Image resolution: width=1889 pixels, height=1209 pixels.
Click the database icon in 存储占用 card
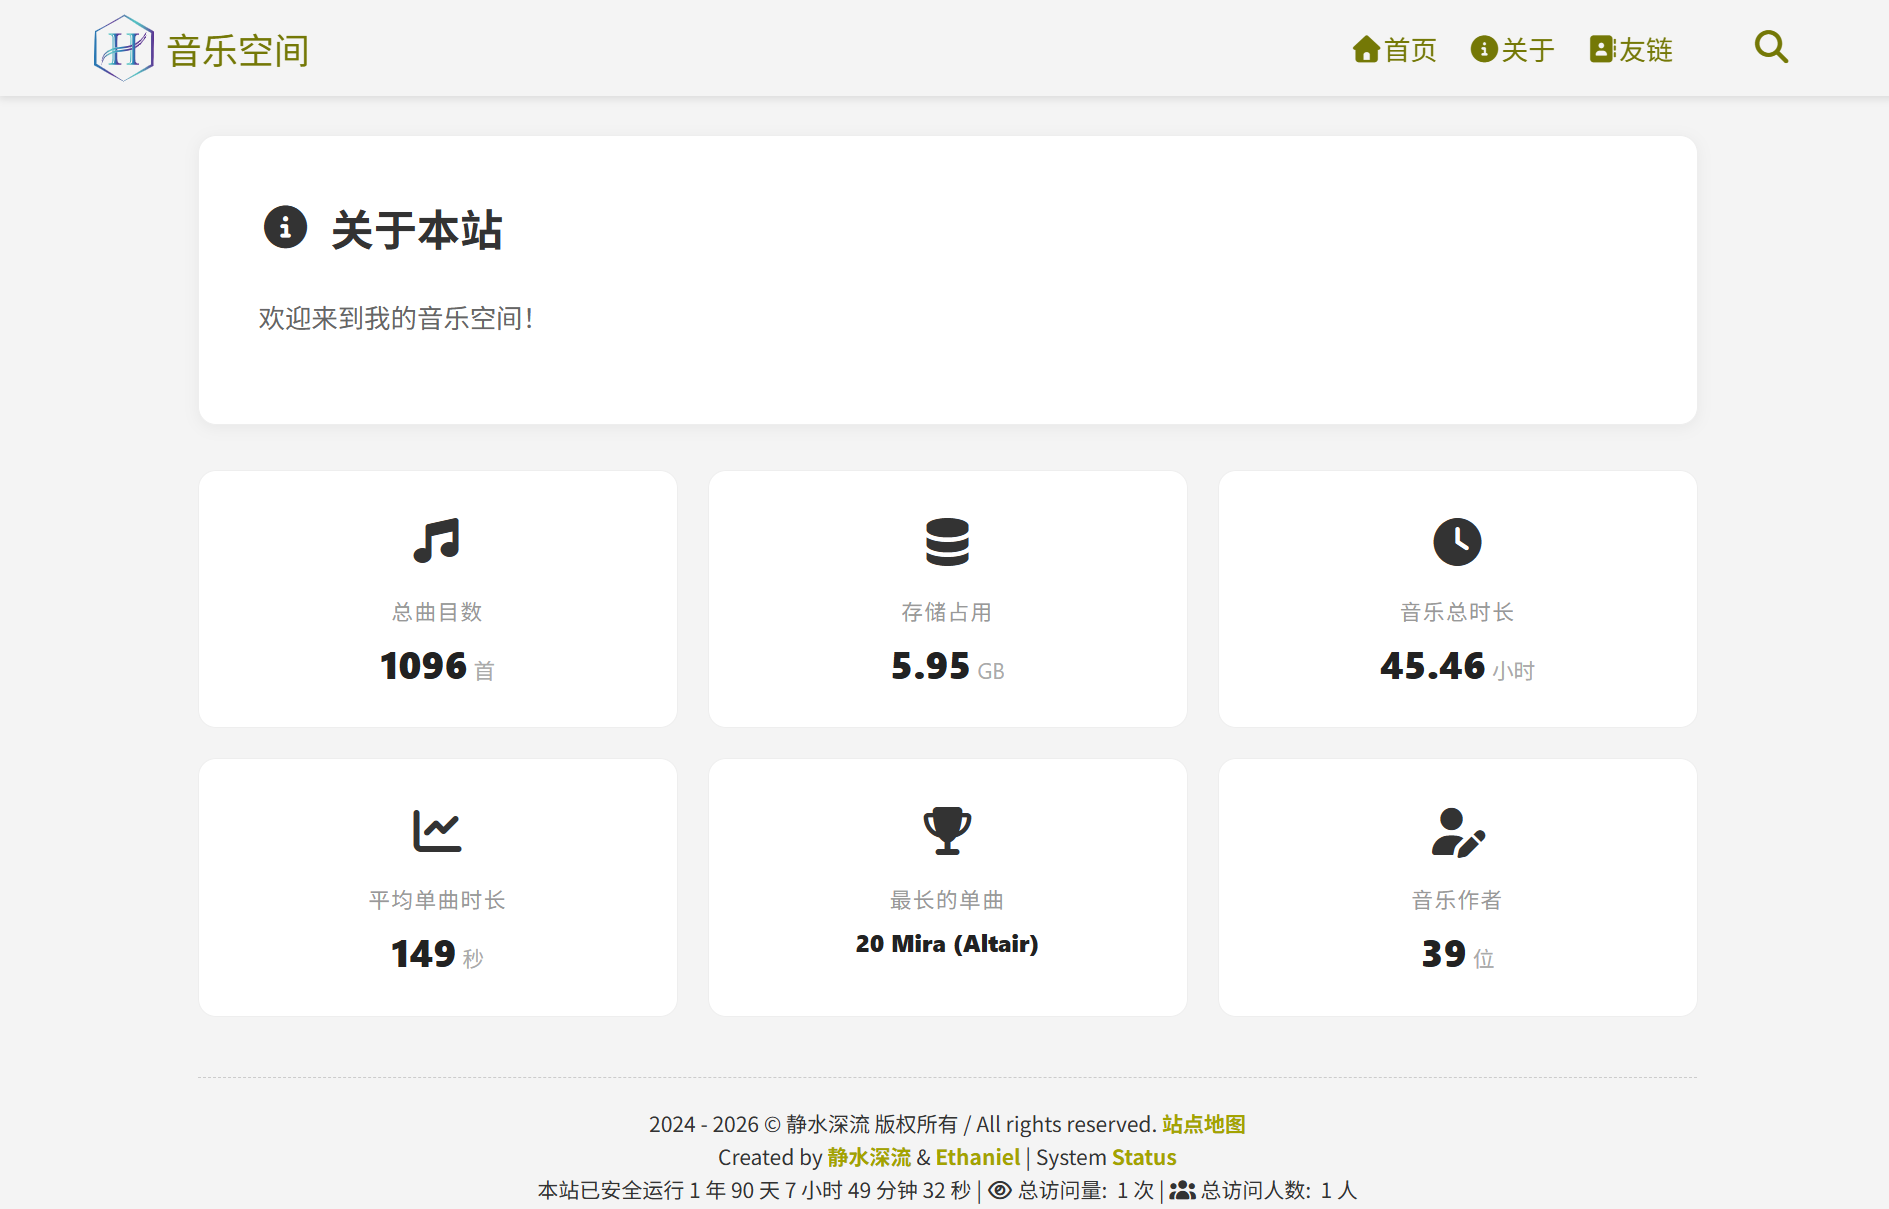(947, 542)
